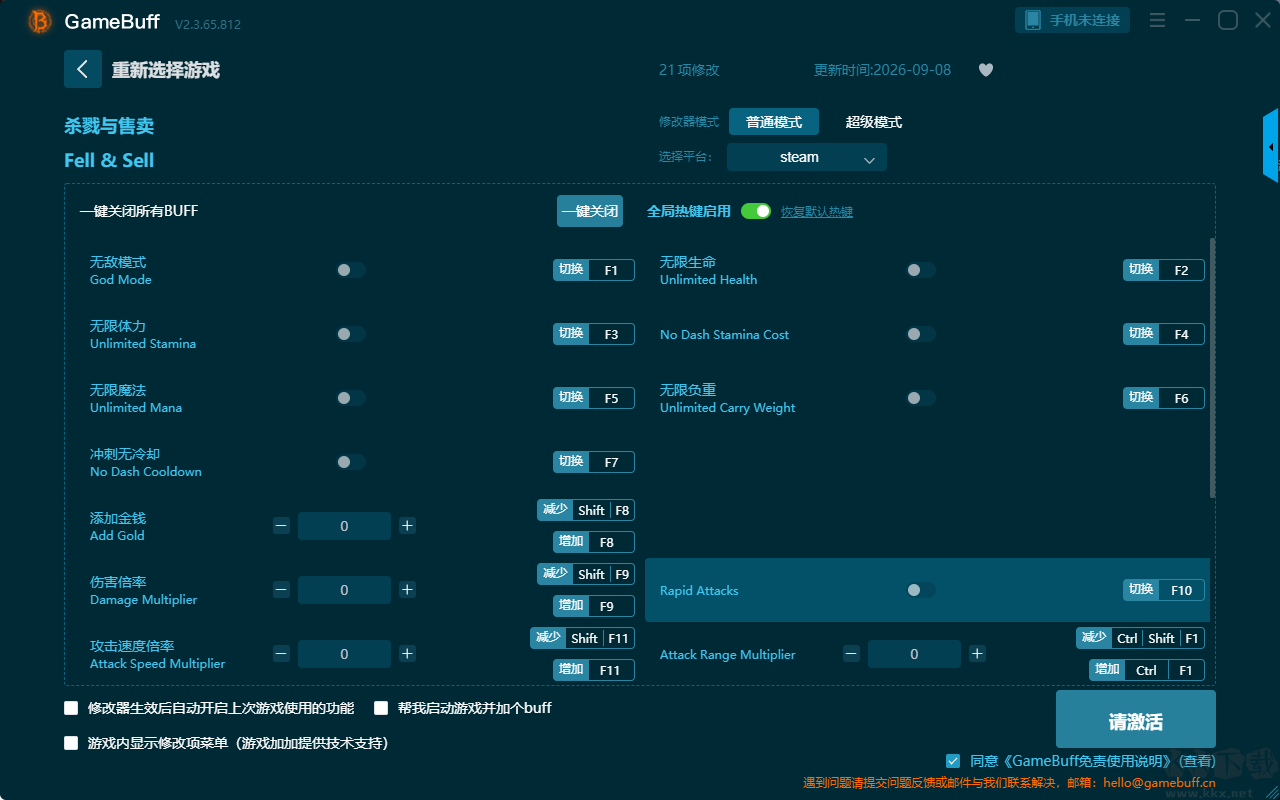Edit Attack Range decrease Ctrl Shift F1 hotkey

click(1141, 638)
